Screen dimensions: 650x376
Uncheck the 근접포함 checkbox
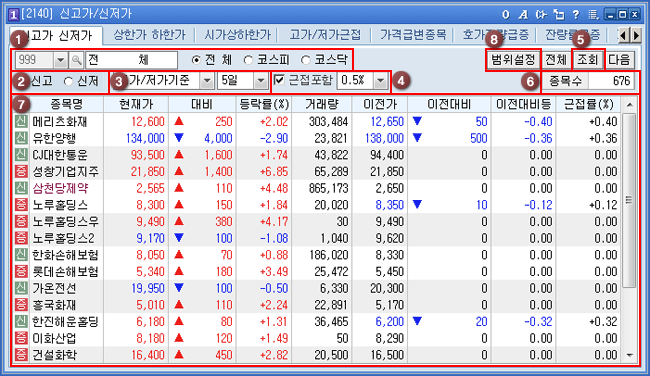[x=280, y=80]
